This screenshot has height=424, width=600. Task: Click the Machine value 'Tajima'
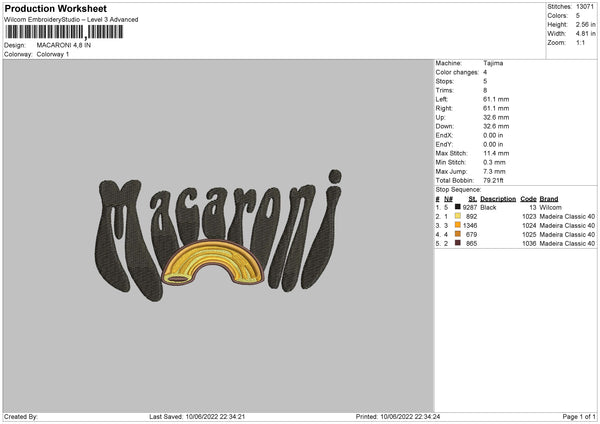(x=493, y=63)
